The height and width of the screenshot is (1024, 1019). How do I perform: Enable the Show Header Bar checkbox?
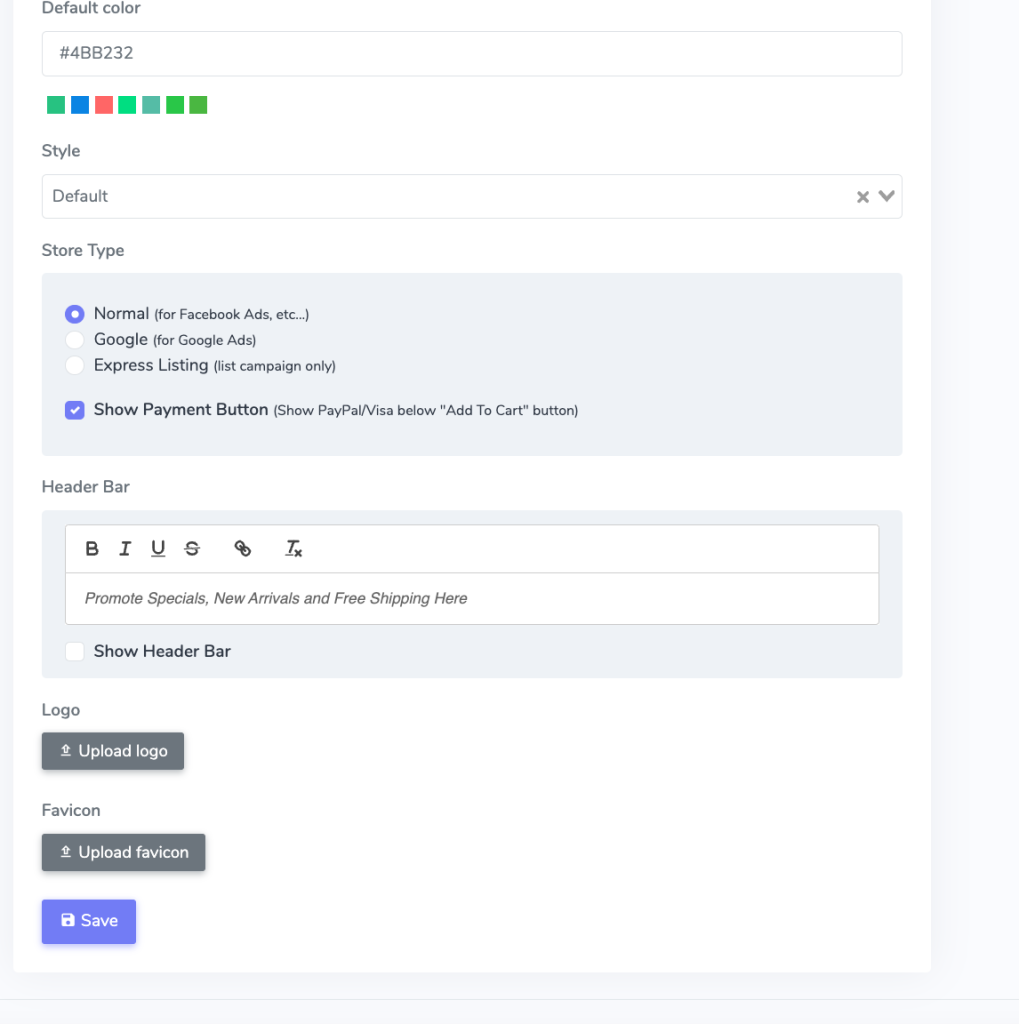click(x=74, y=651)
